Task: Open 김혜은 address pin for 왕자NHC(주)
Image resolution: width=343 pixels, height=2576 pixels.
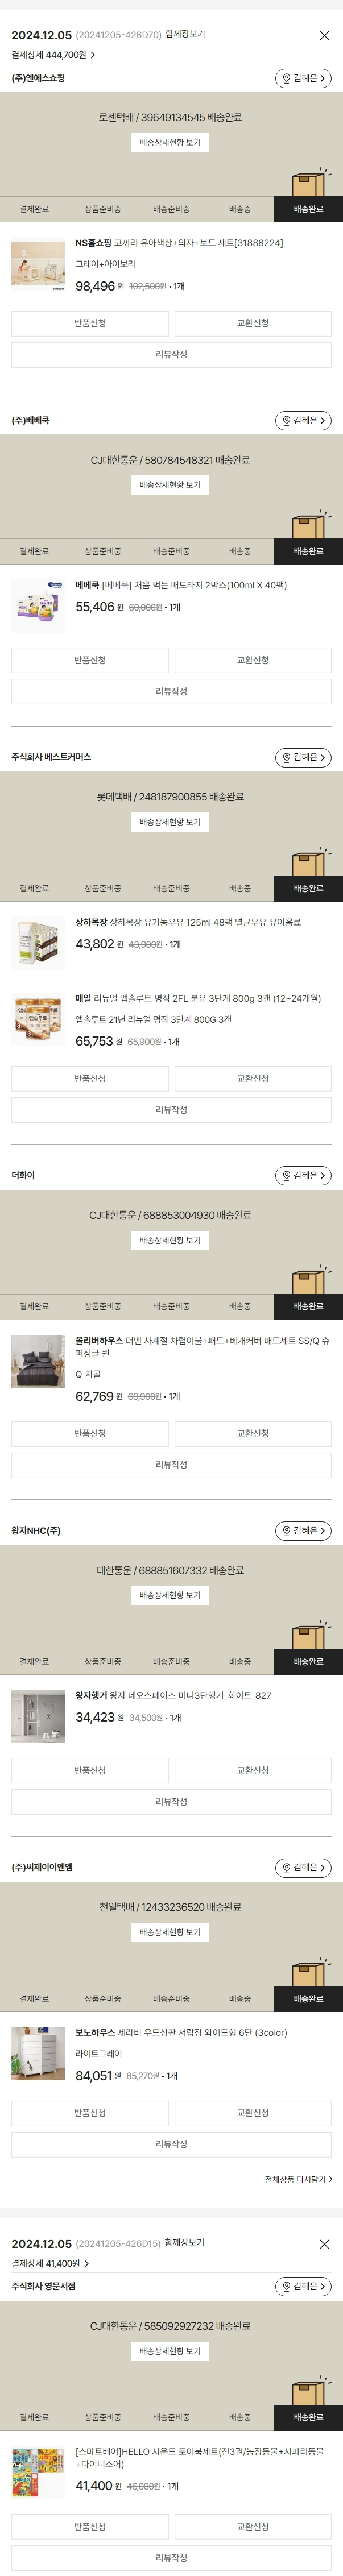Action: coord(303,1531)
